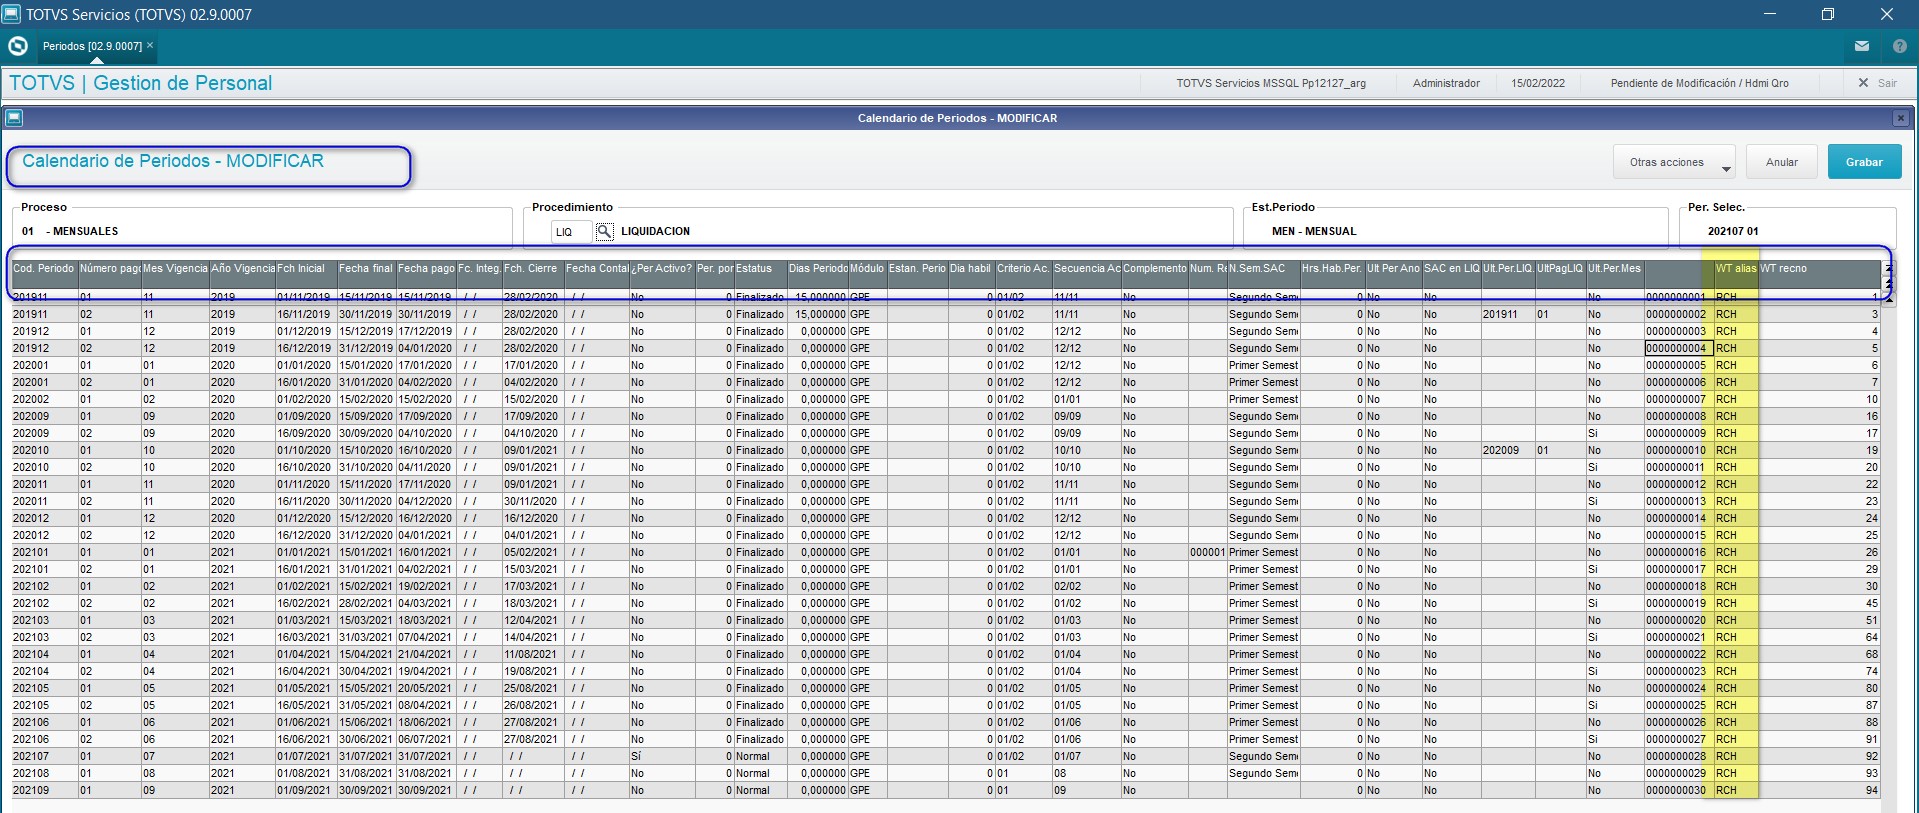
Task: Select the 202107 period row with Sí active
Action: 945,756
